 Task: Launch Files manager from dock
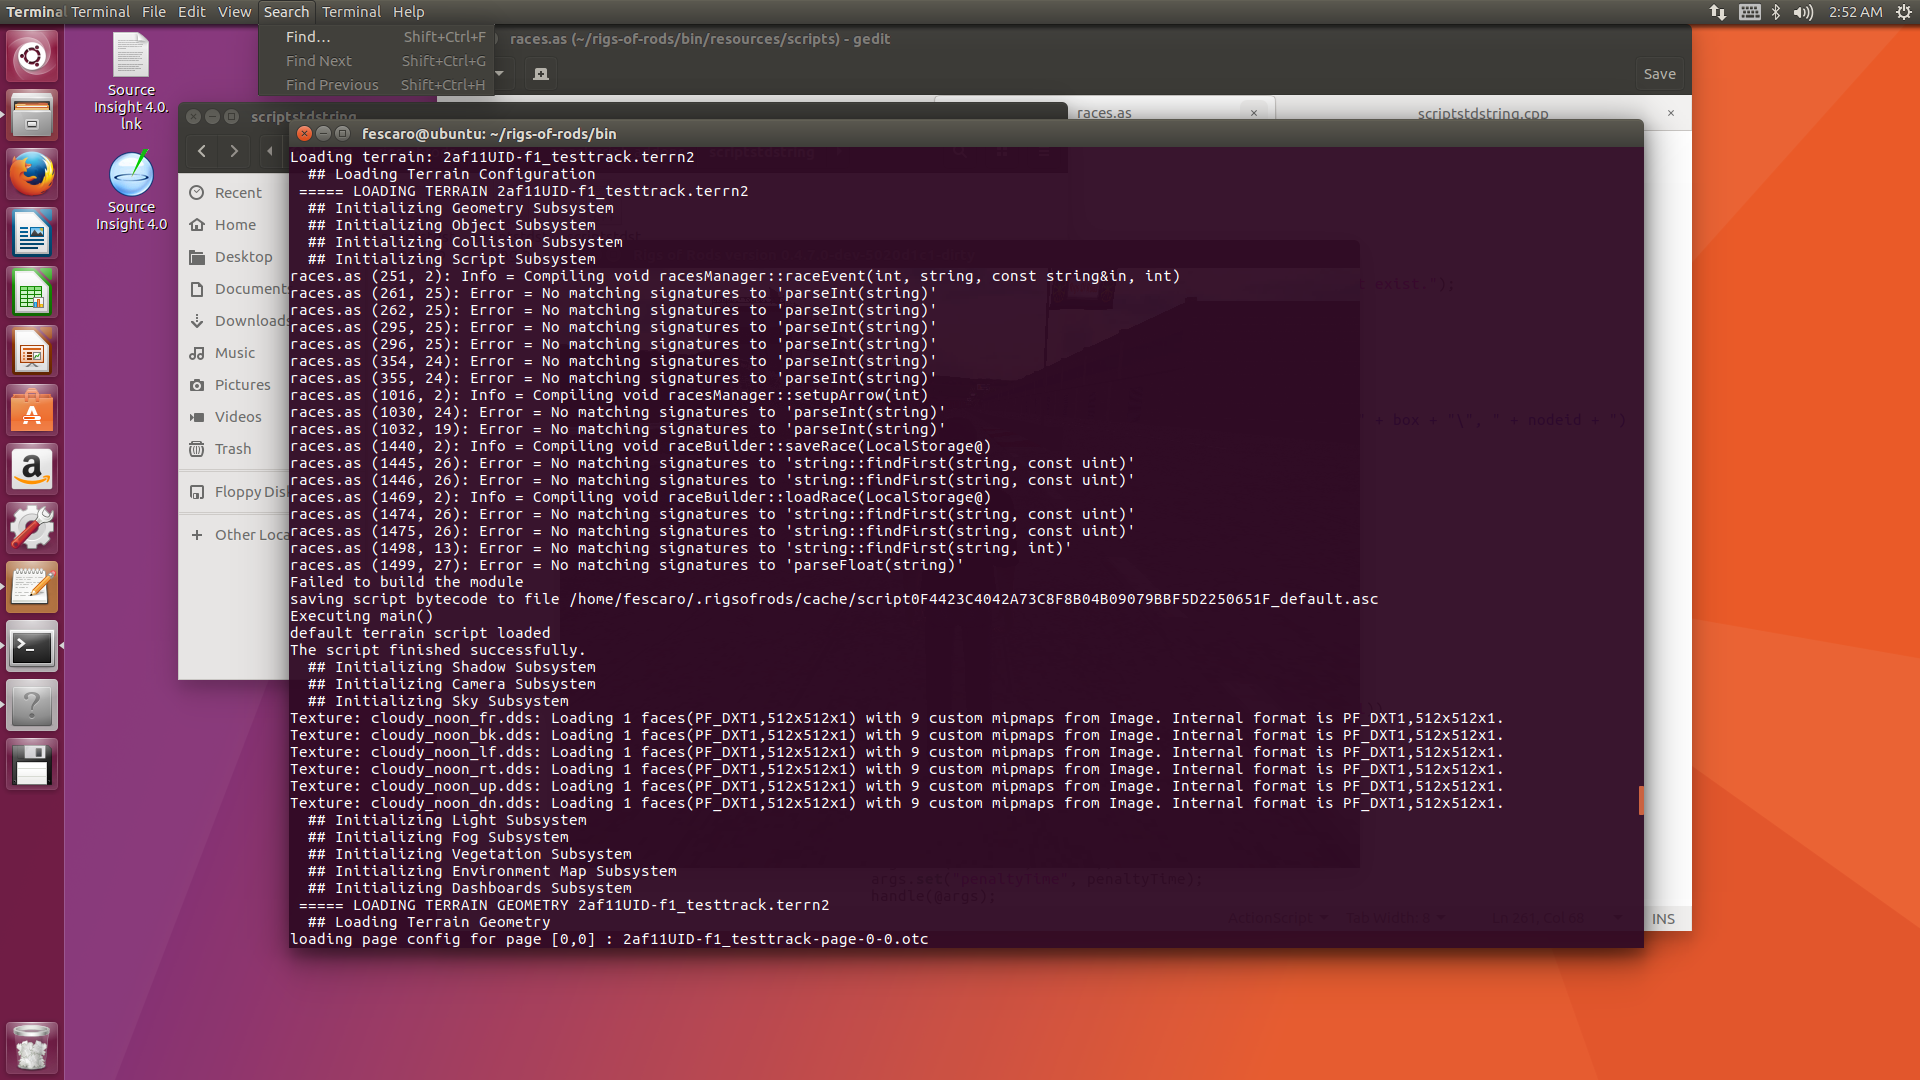coord(32,115)
